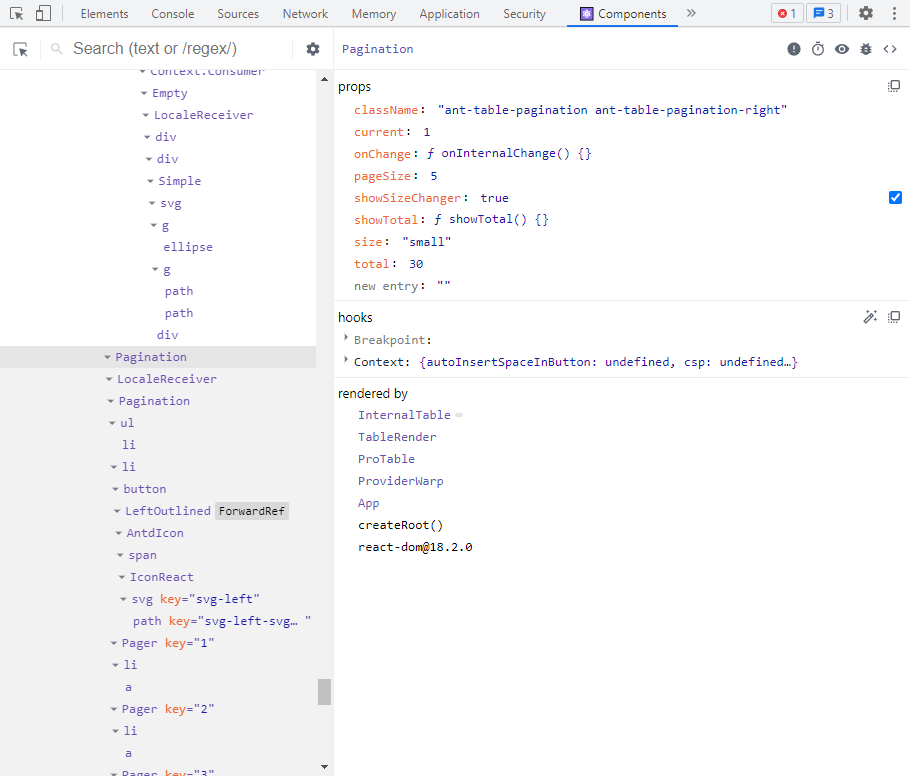
Task: Collapse the ul element node
Action: pos(112,423)
